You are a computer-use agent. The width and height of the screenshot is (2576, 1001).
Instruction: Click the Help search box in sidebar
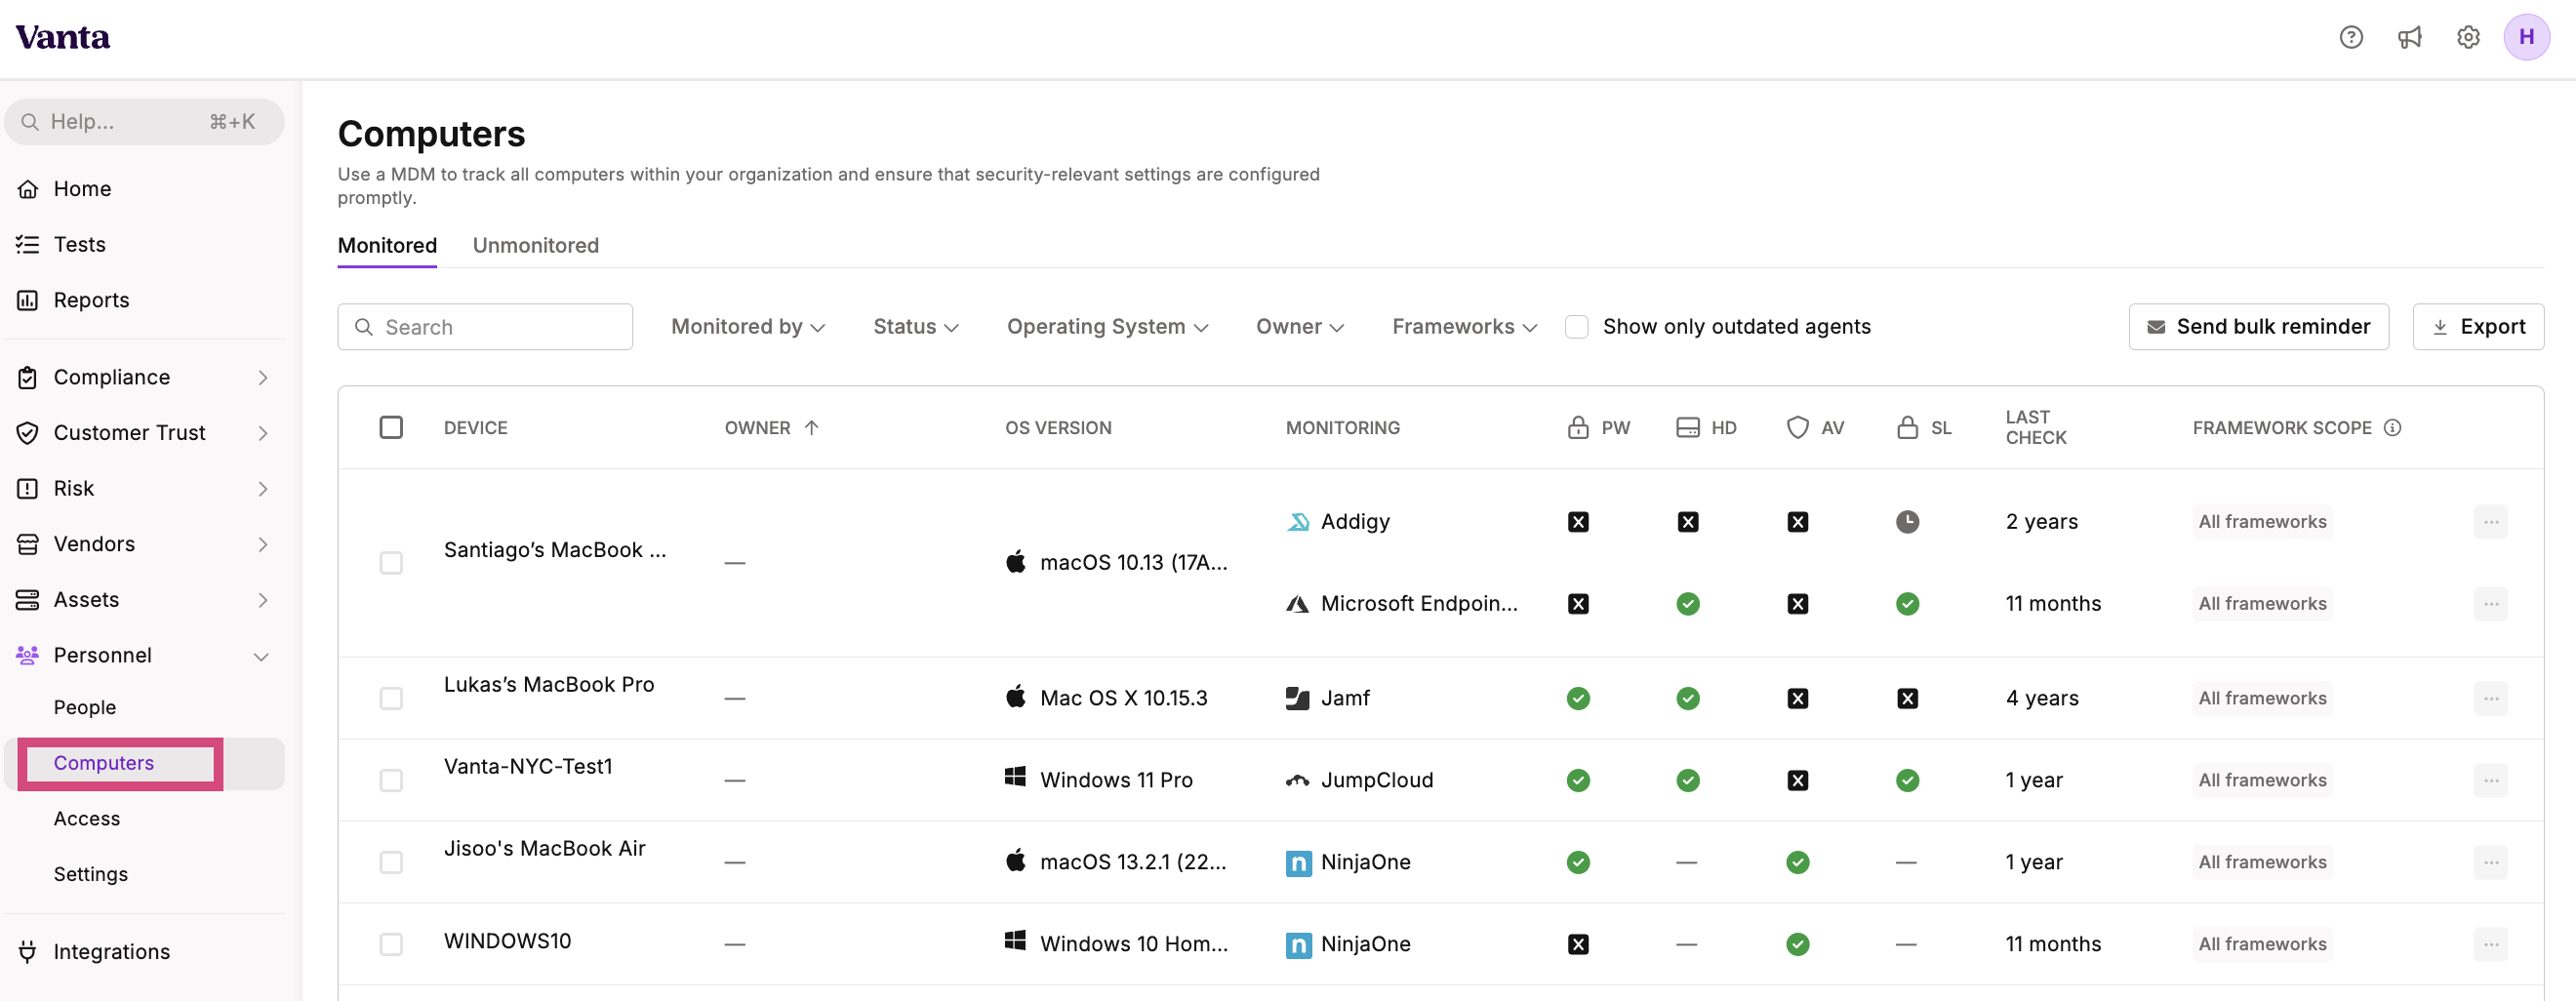tap(144, 122)
